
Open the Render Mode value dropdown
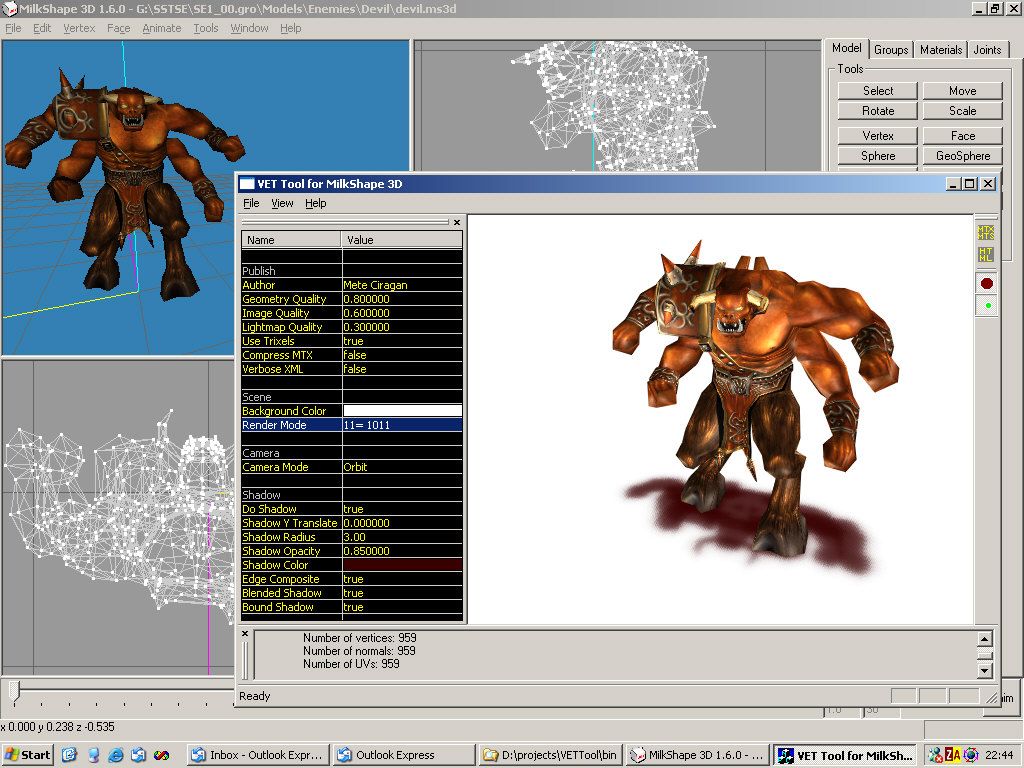tap(402, 425)
